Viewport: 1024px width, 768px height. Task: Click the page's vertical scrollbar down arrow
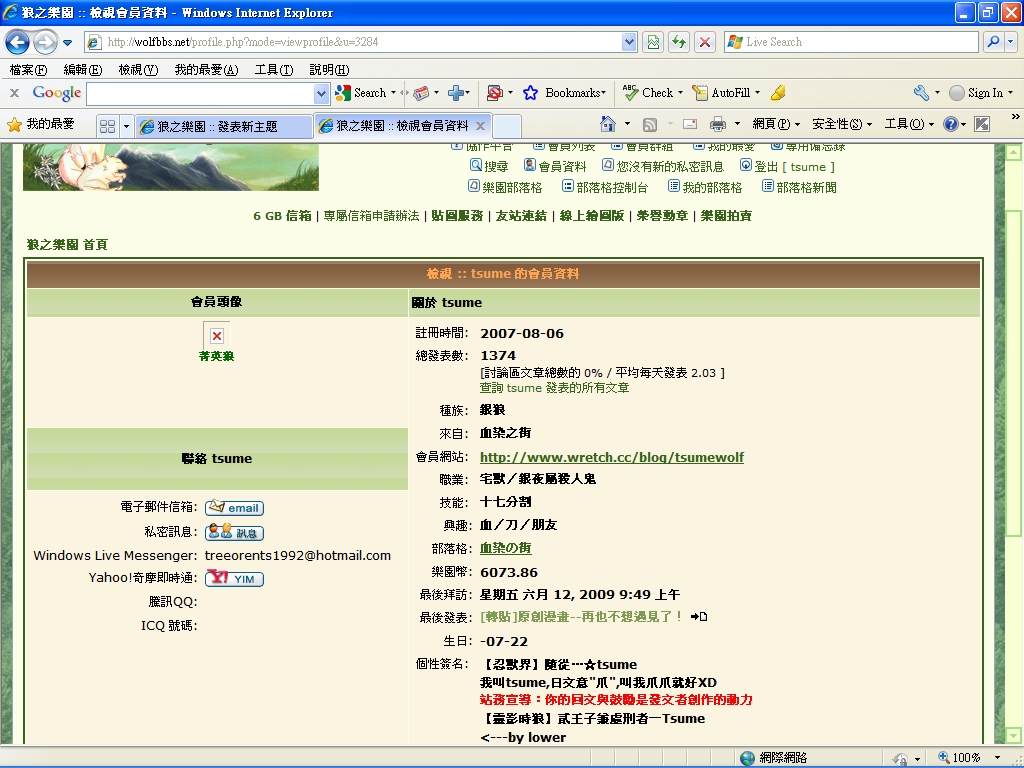1013,736
